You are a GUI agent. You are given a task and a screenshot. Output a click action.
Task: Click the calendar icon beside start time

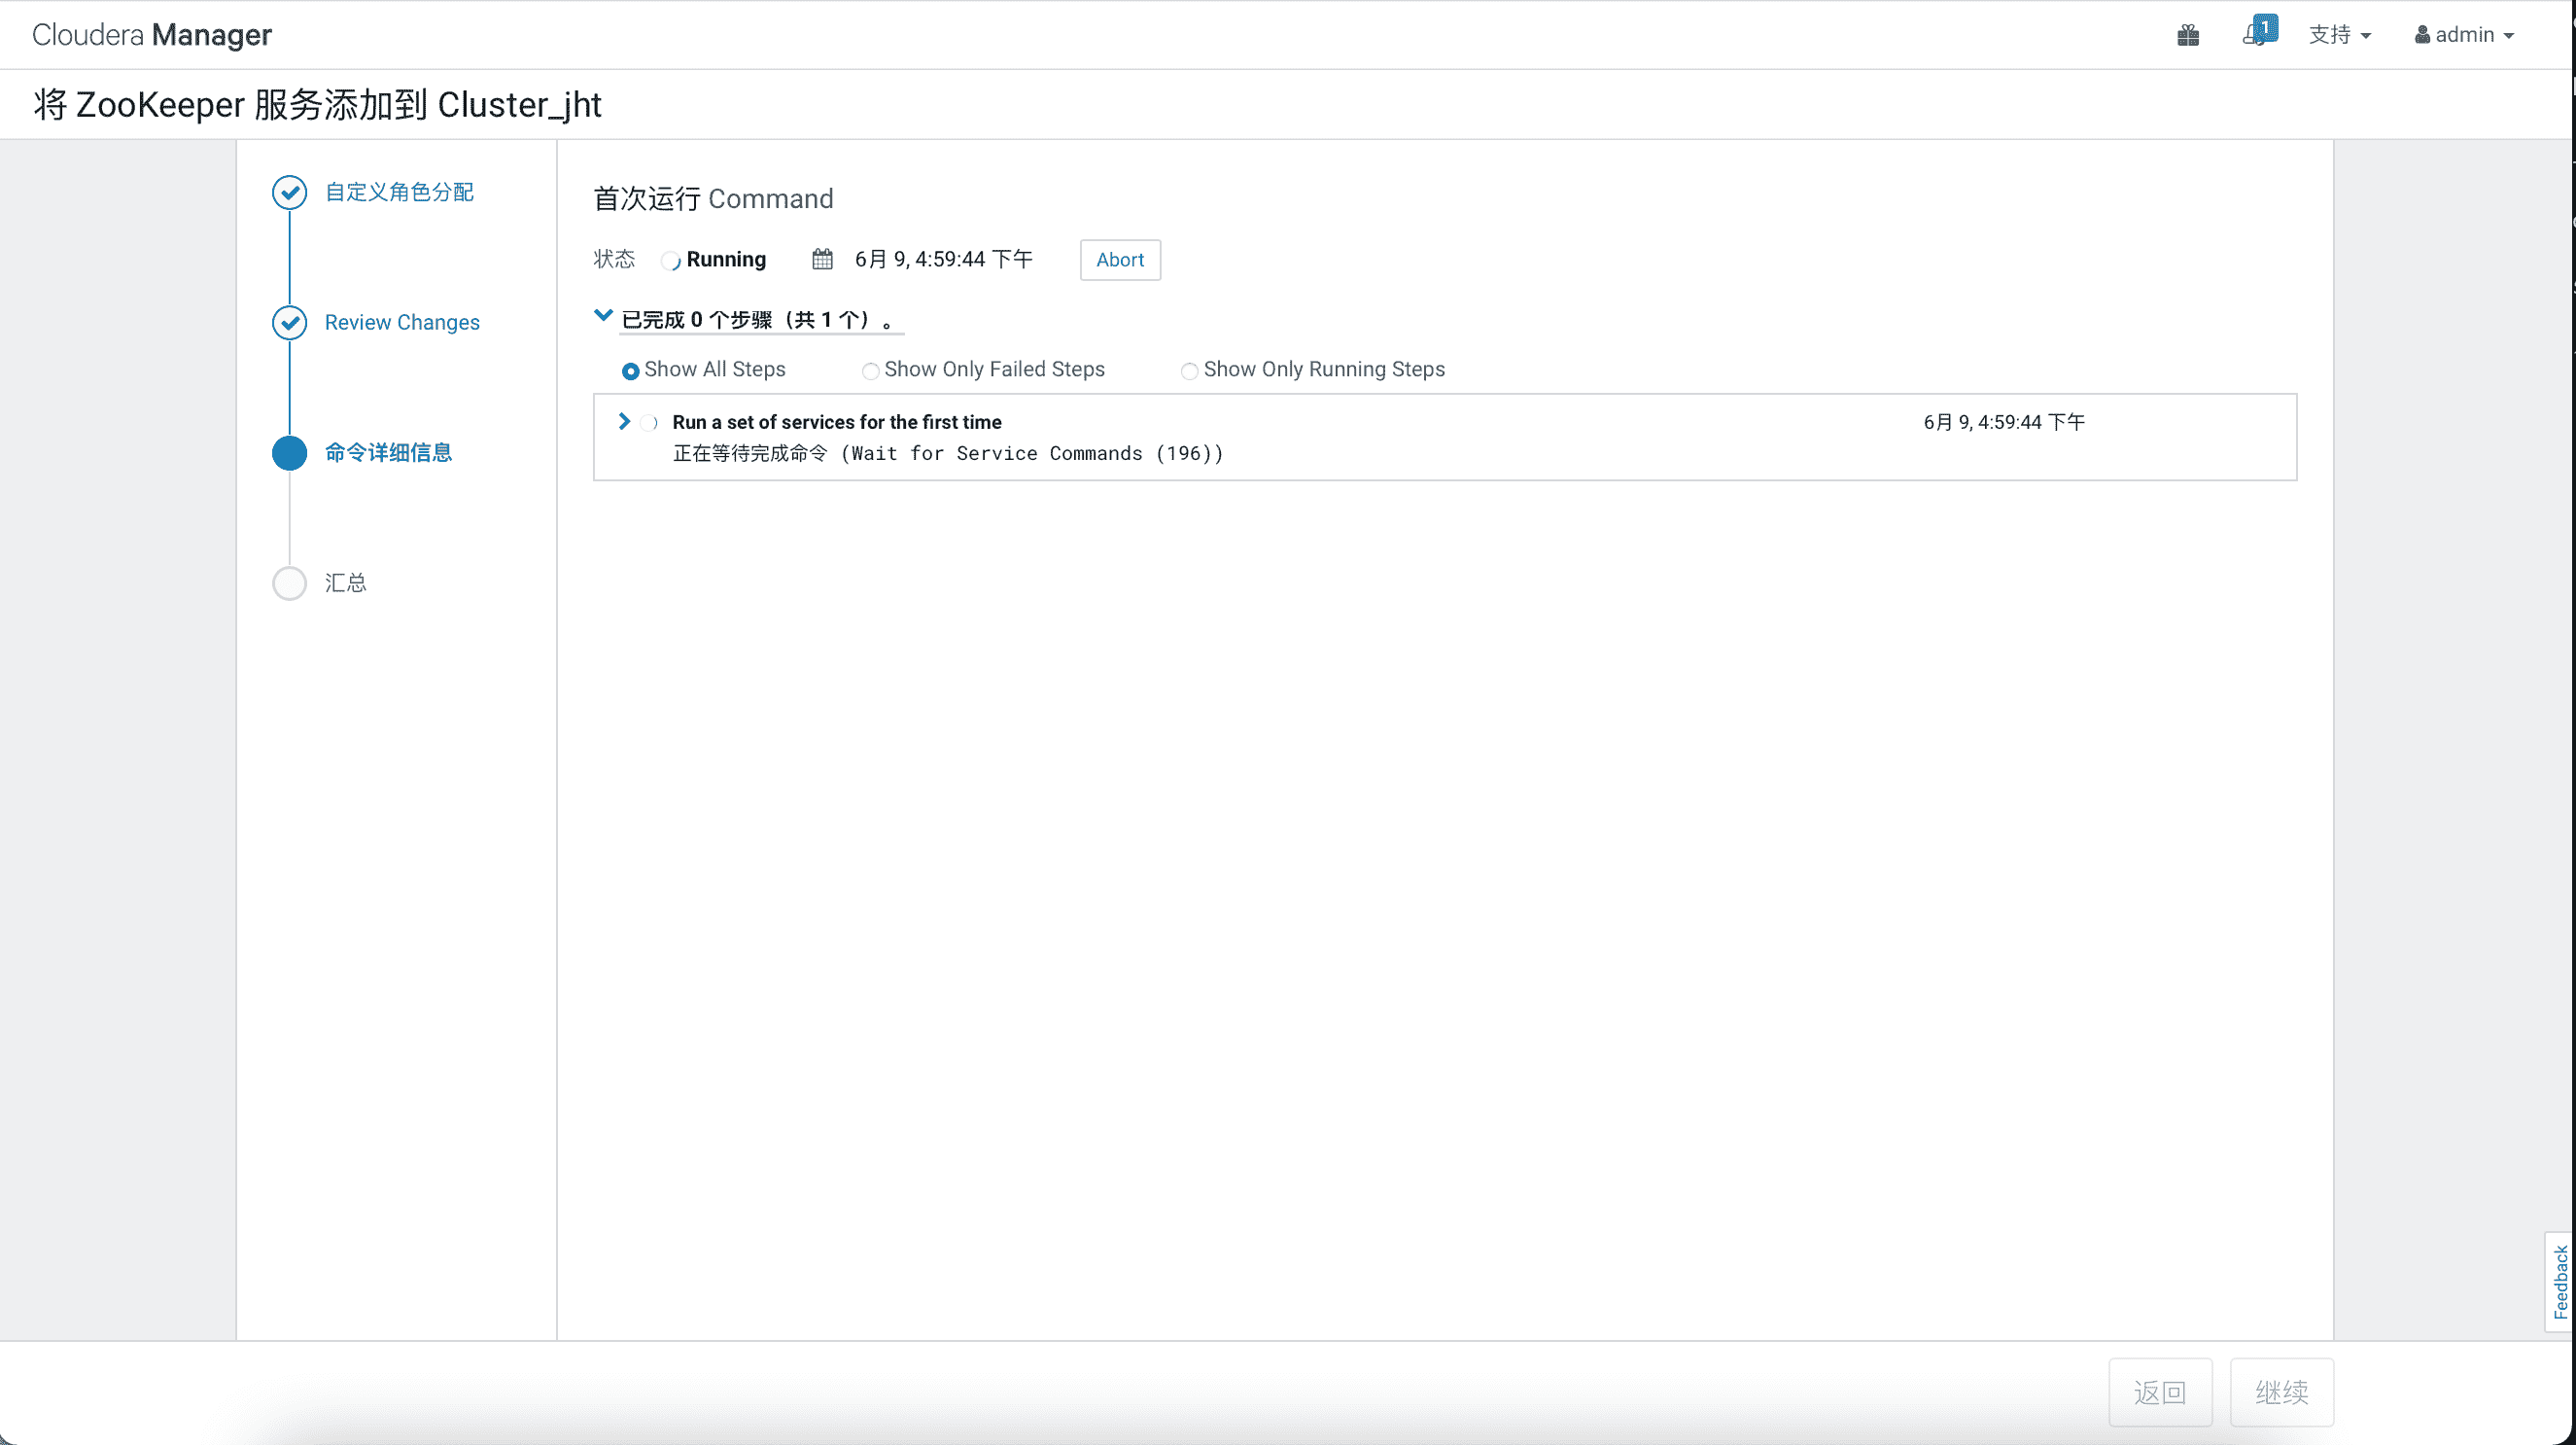(x=822, y=259)
